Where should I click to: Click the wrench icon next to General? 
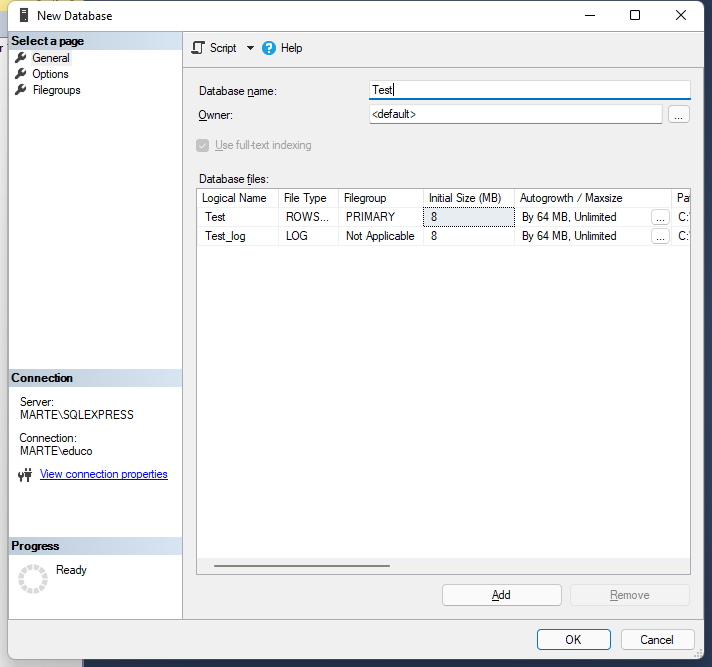[x=20, y=58]
